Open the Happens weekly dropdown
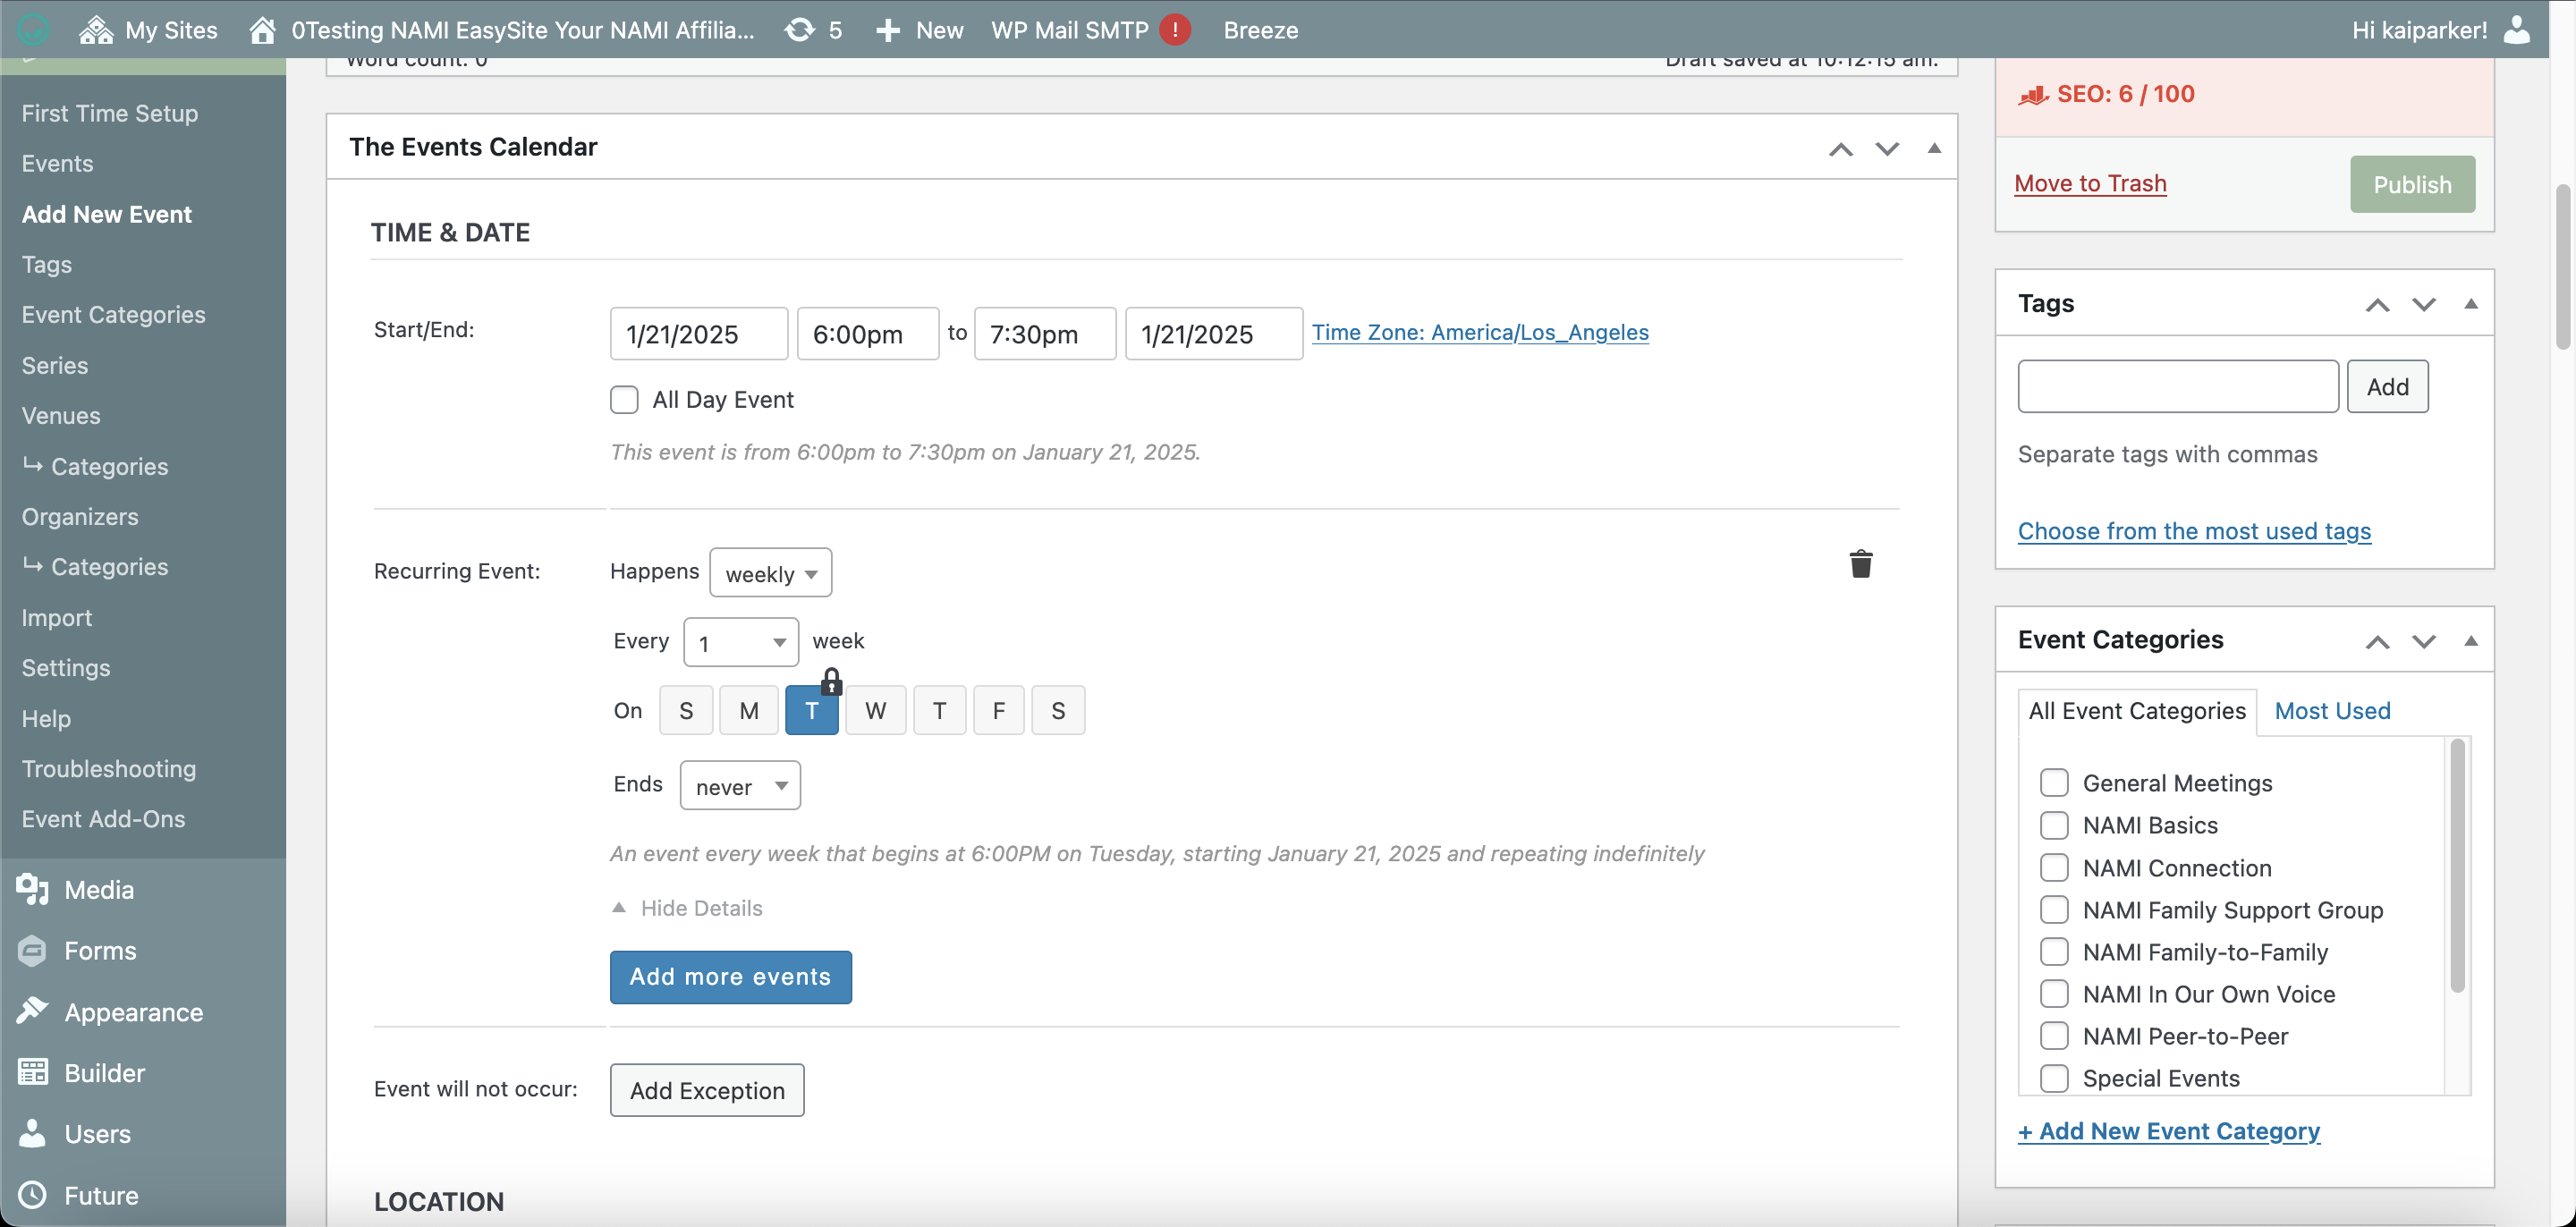The width and height of the screenshot is (2576, 1227). click(770, 574)
